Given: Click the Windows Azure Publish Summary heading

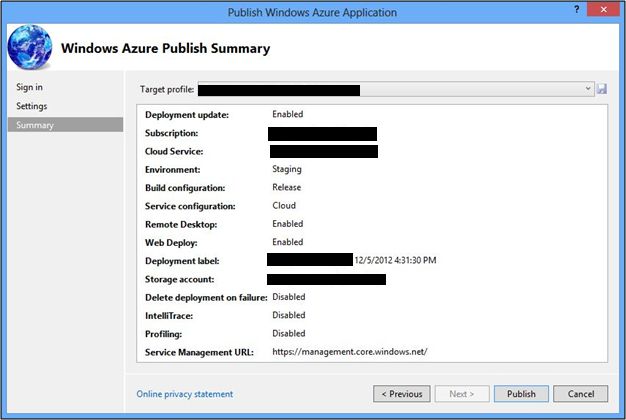Looking at the screenshot, I should (166, 48).
